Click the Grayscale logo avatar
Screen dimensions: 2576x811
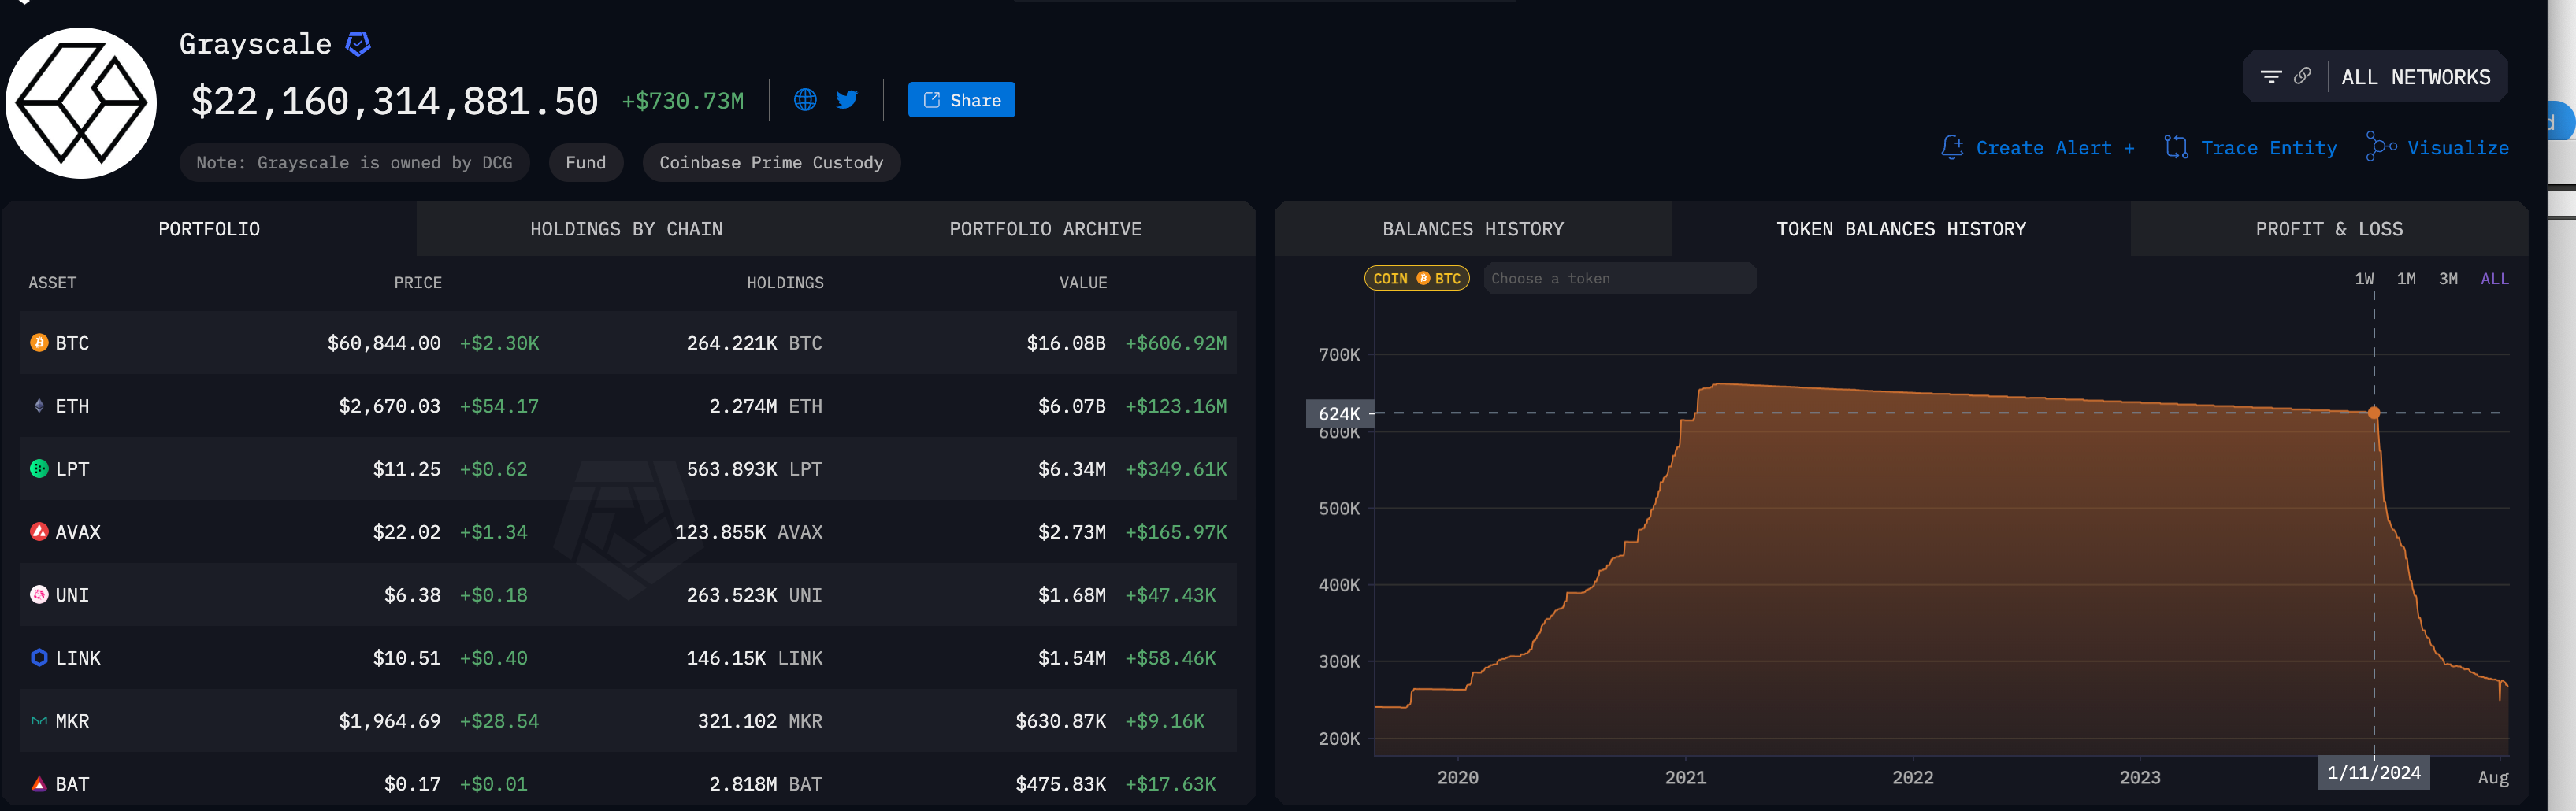point(81,103)
